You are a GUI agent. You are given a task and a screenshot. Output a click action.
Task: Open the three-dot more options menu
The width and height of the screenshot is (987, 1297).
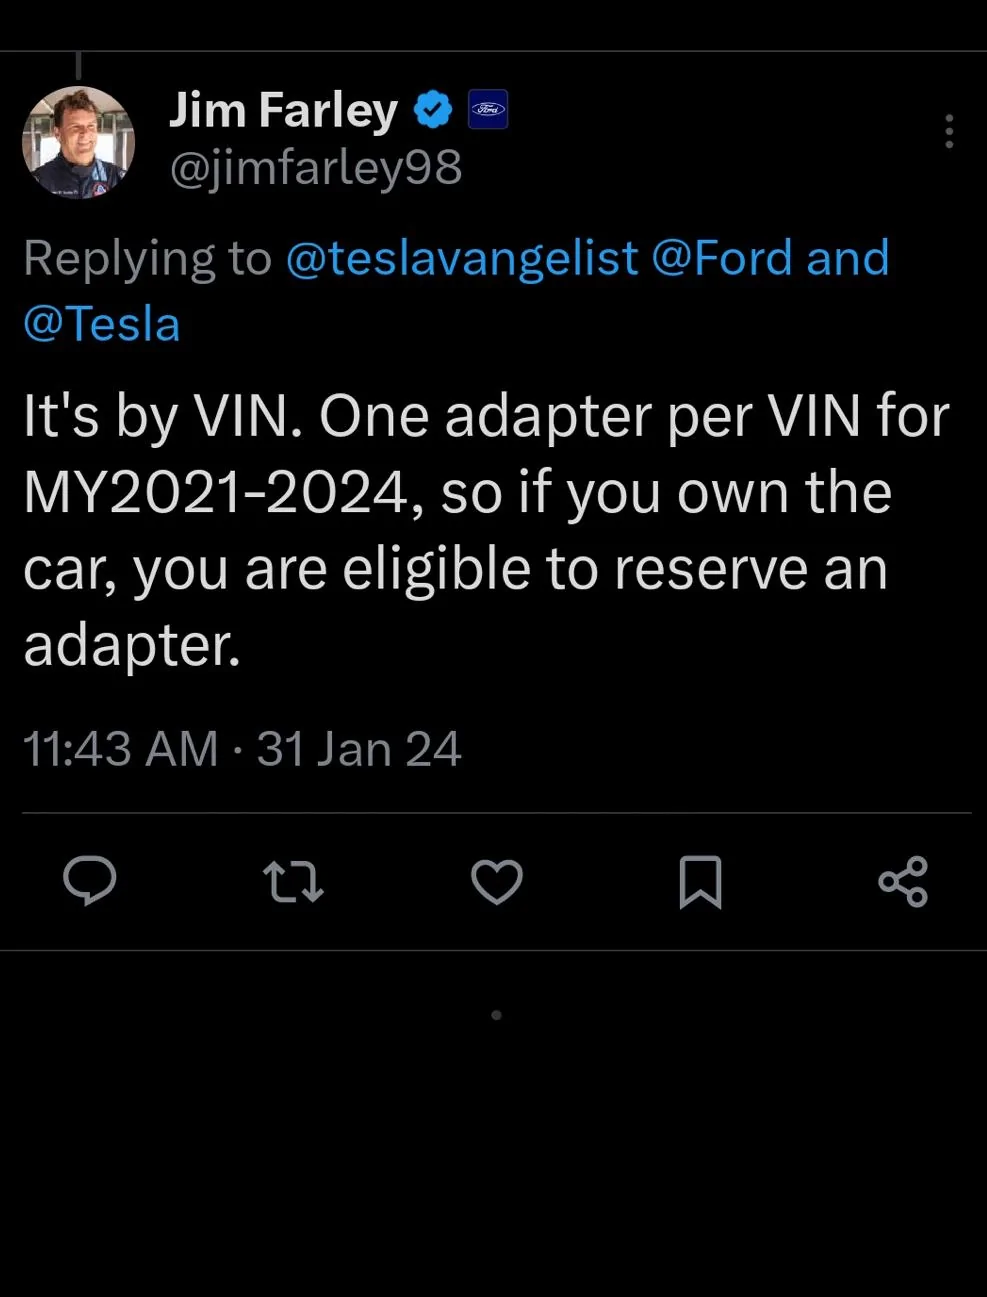948,132
